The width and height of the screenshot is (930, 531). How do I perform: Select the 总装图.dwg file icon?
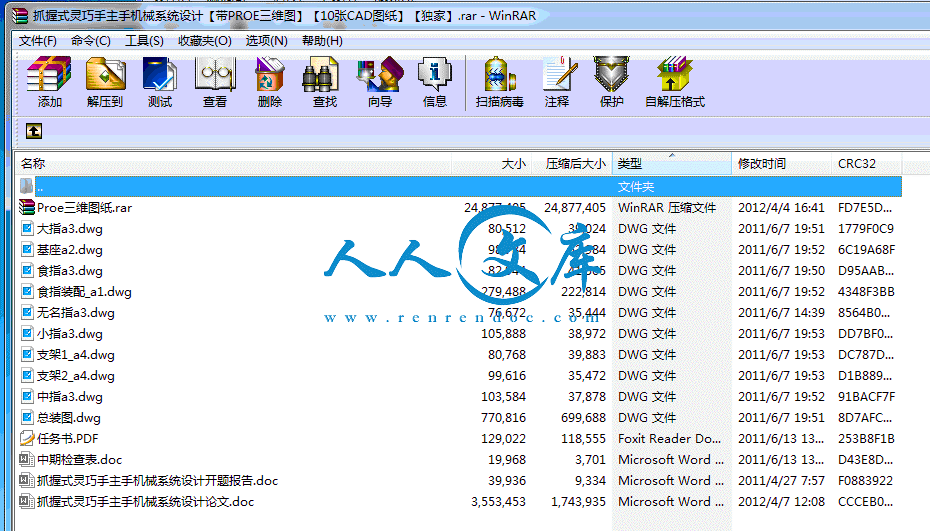[27, 417]
